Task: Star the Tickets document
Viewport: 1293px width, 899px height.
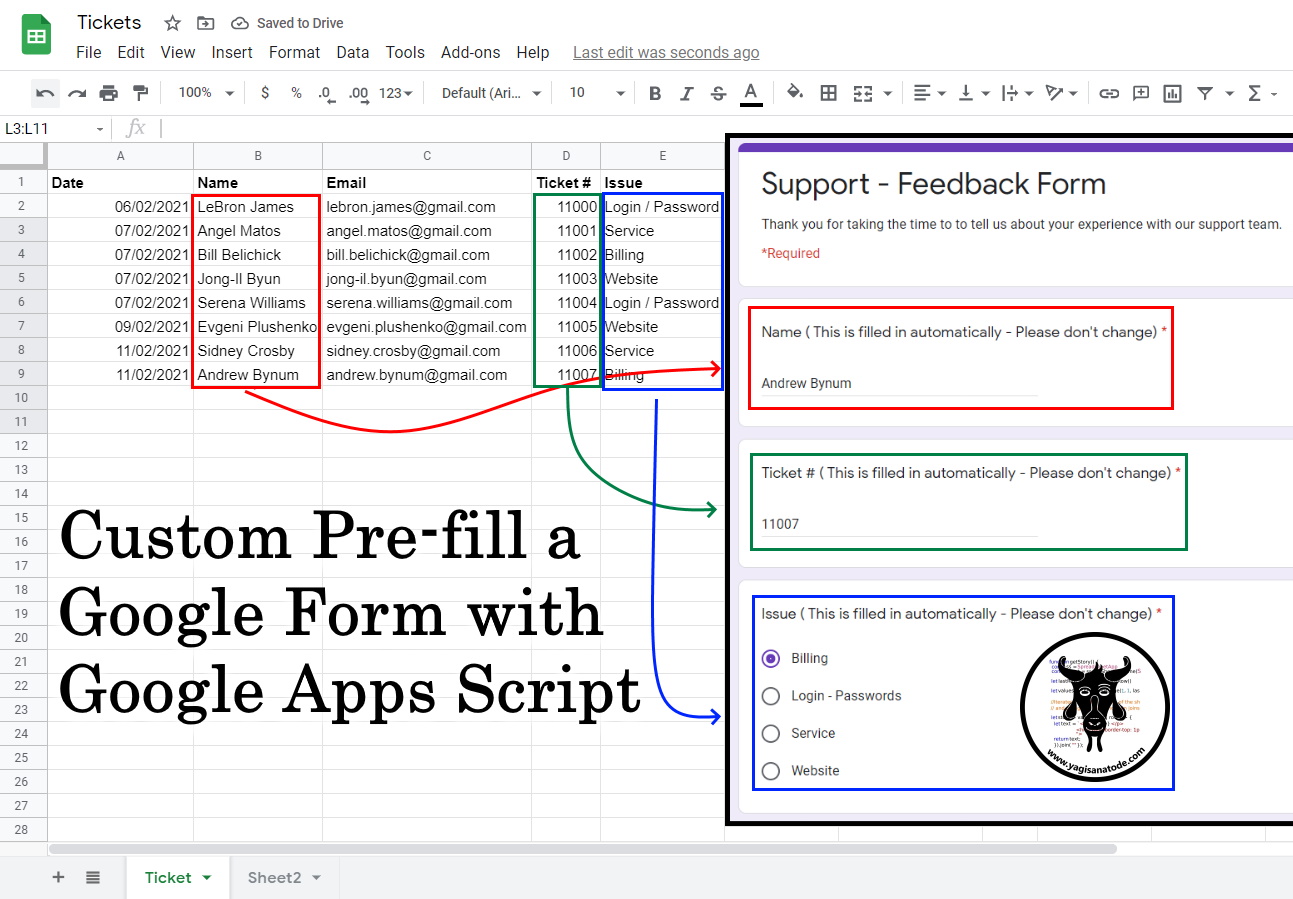Action: coord(172,23)
